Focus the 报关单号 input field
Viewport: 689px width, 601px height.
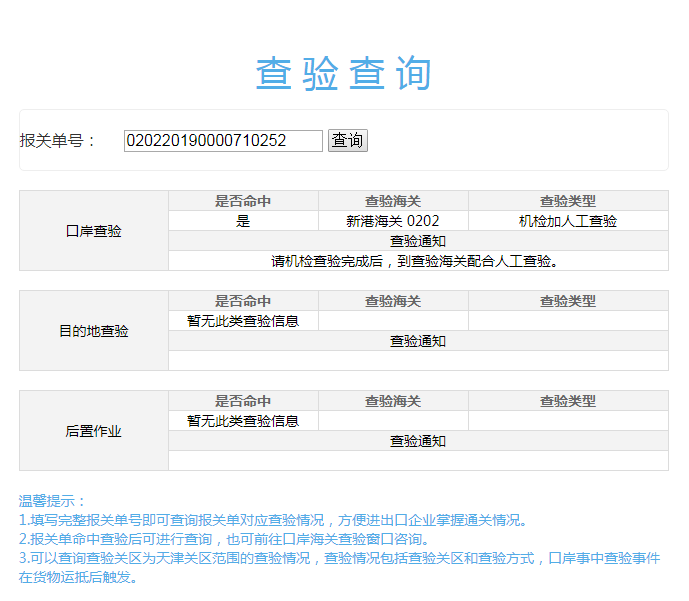click(x=223, y=141)
